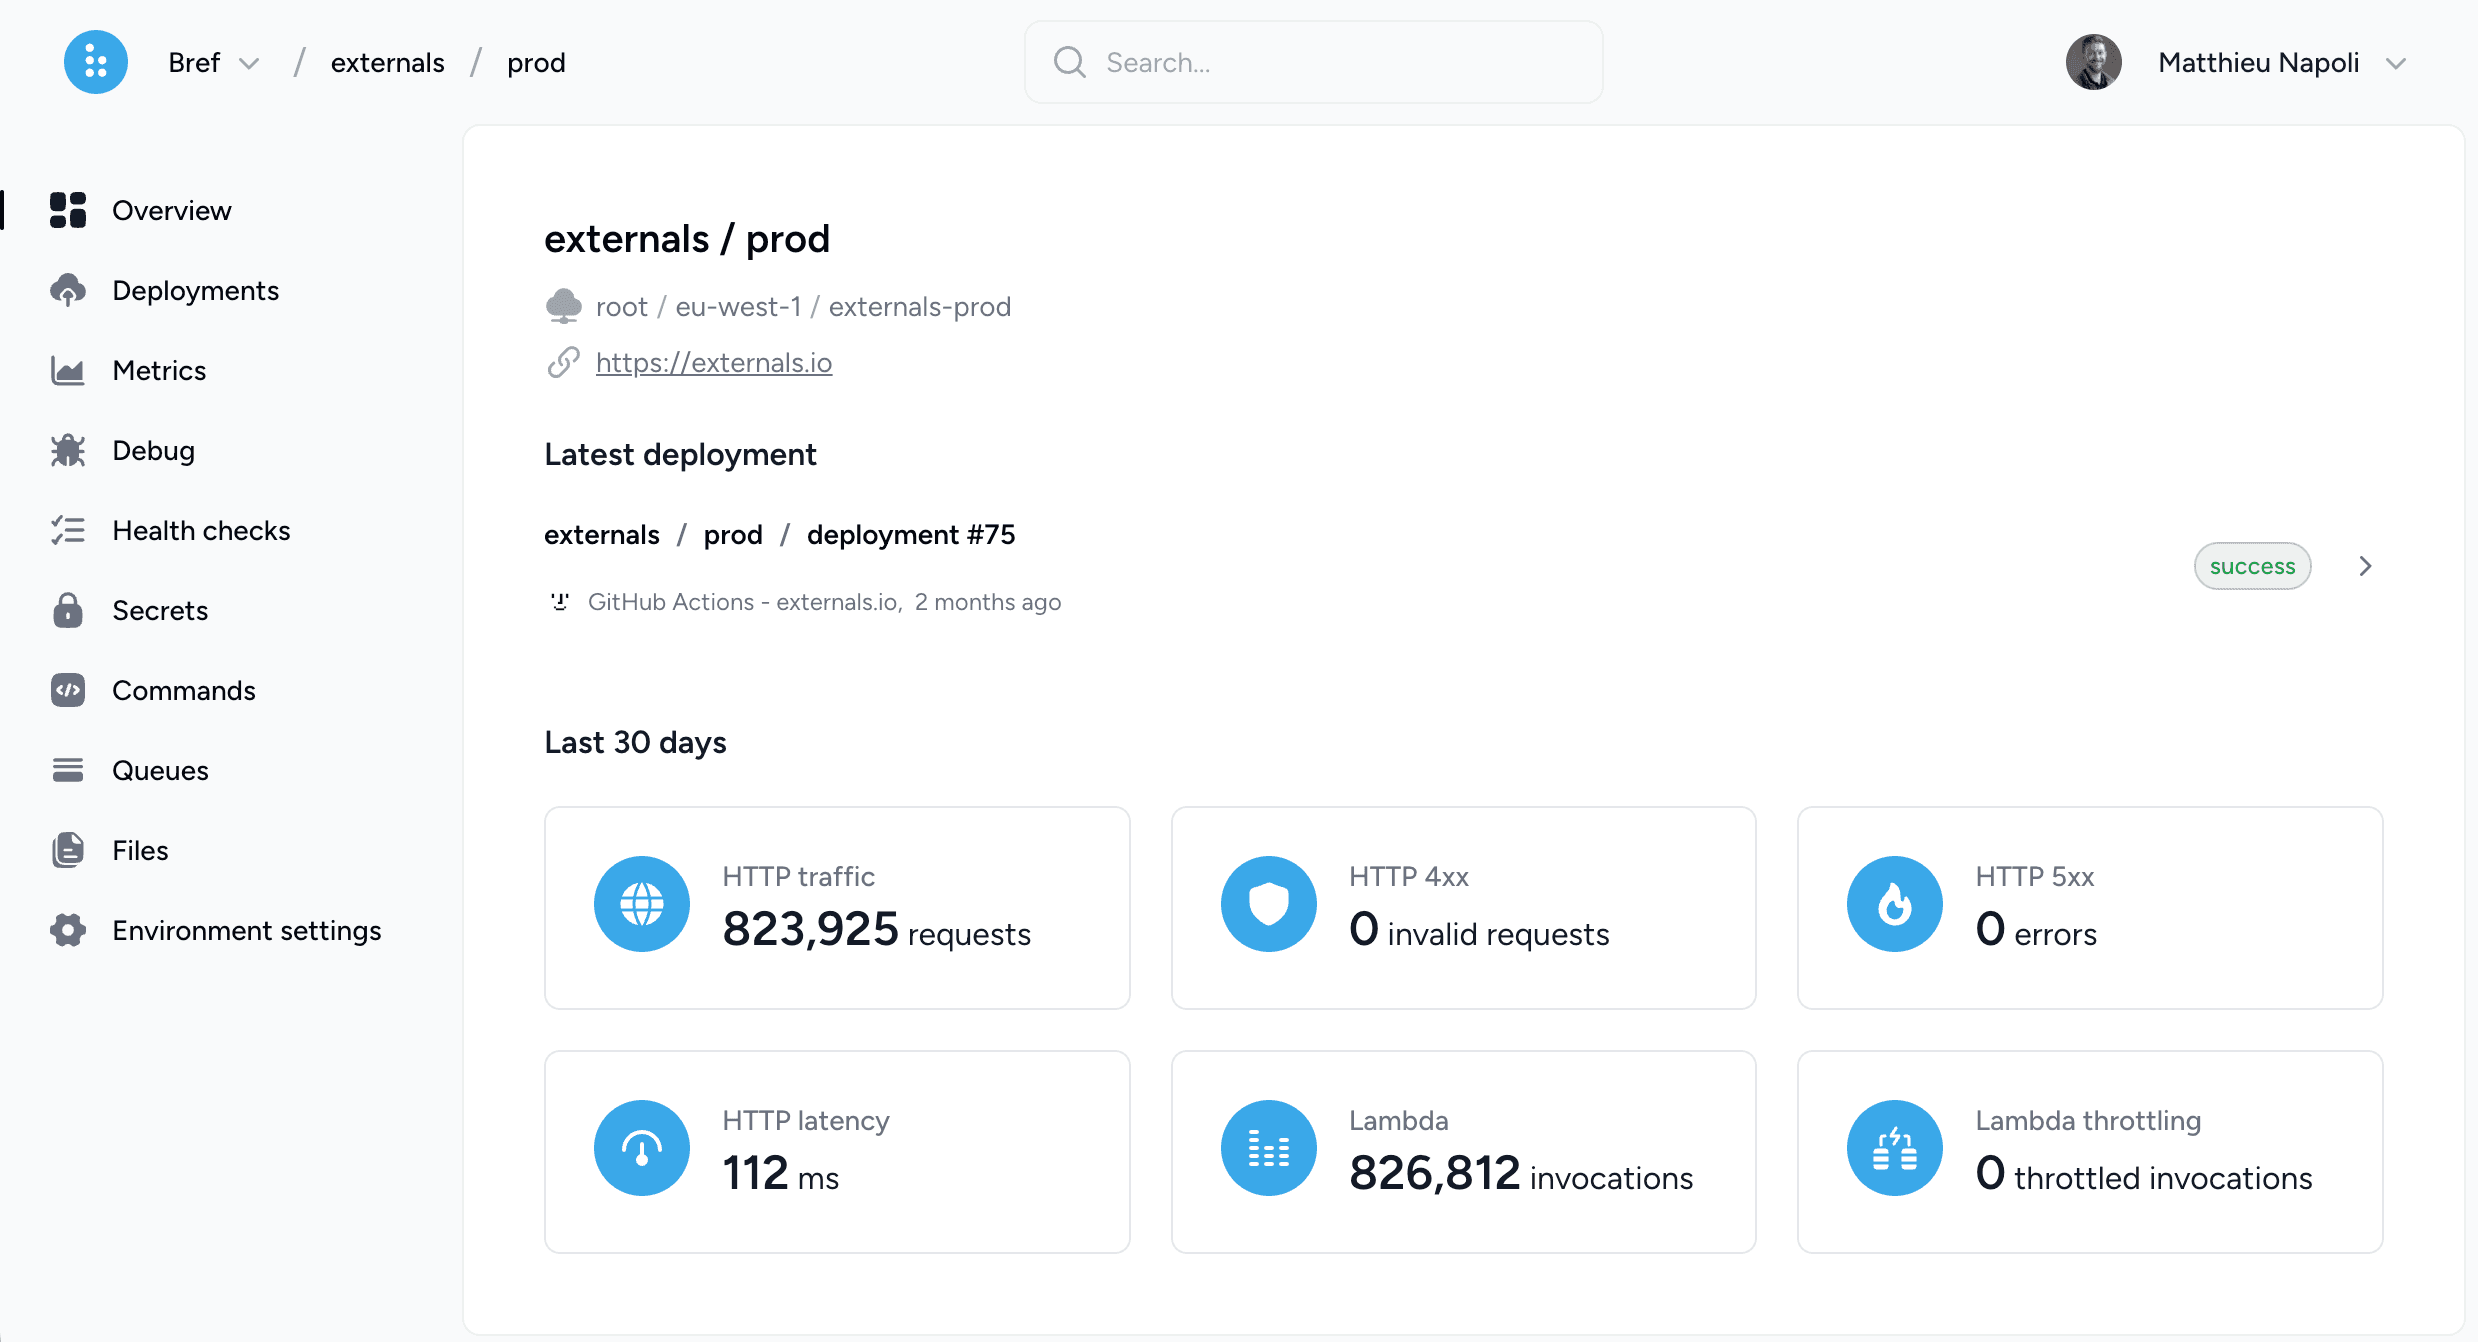Open the HTTP 5xx errors card
The image size is (2478, 1342).
pos(2090,908)
